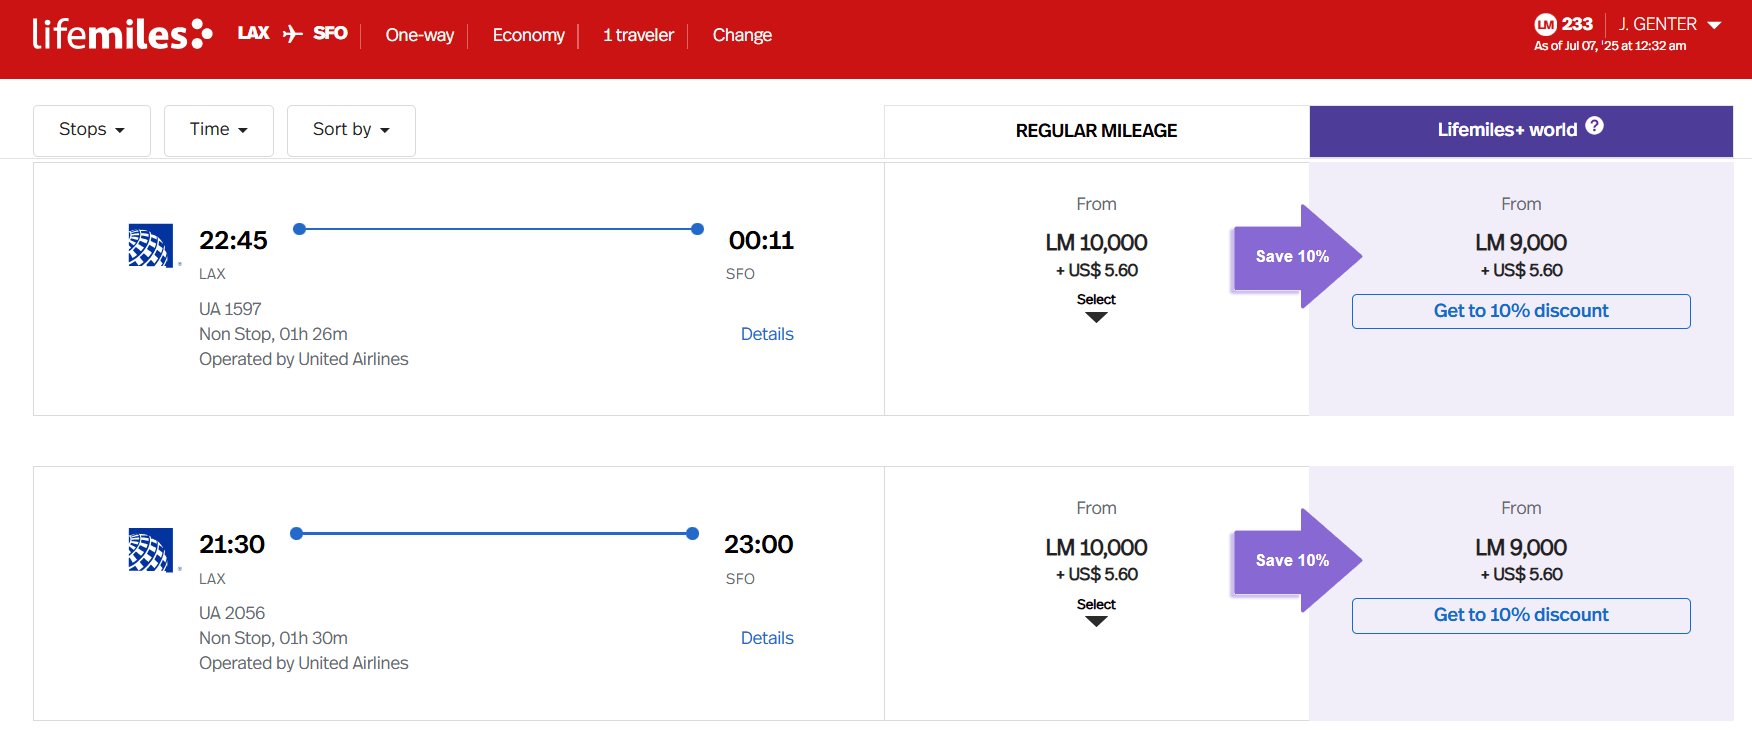Screen dimensions: 1752x733
Task: Click United logo for flight UA 2056
Action: pos(151,550)
